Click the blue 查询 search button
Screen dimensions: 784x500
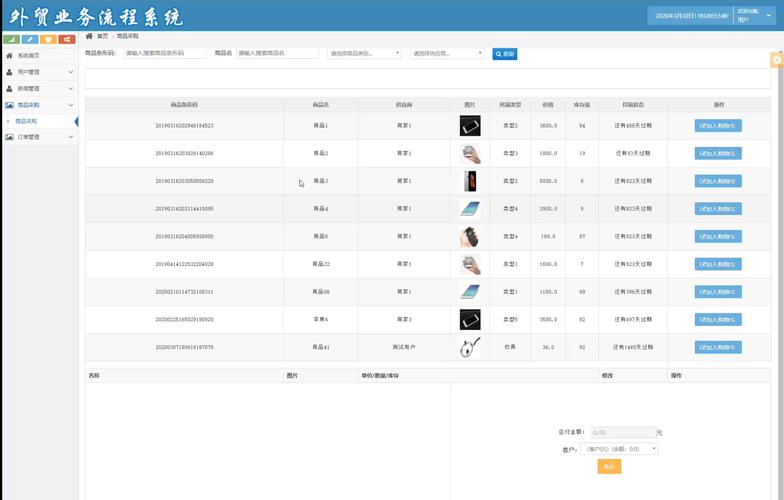click(x=504, y=54)
